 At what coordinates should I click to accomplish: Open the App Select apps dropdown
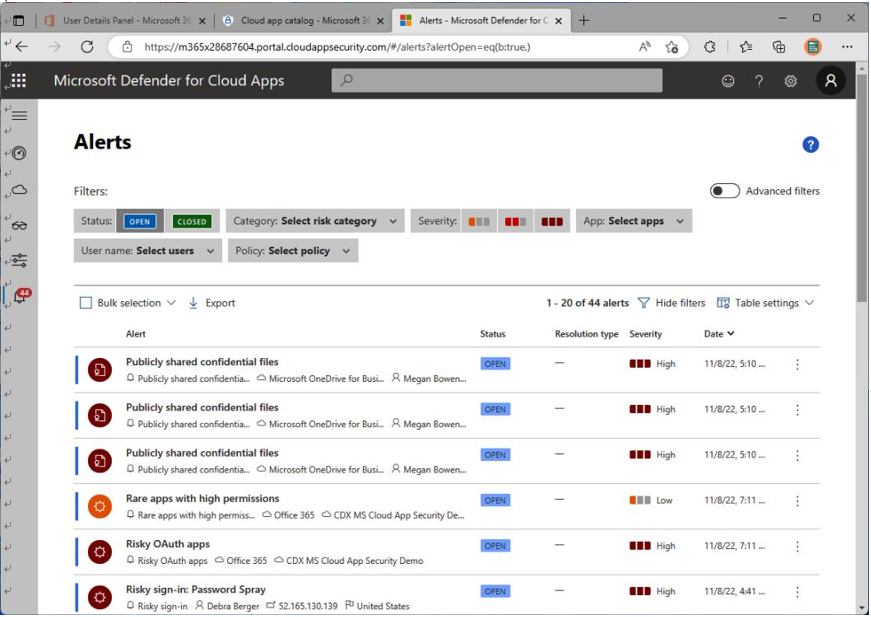click(x=634, y=221)
